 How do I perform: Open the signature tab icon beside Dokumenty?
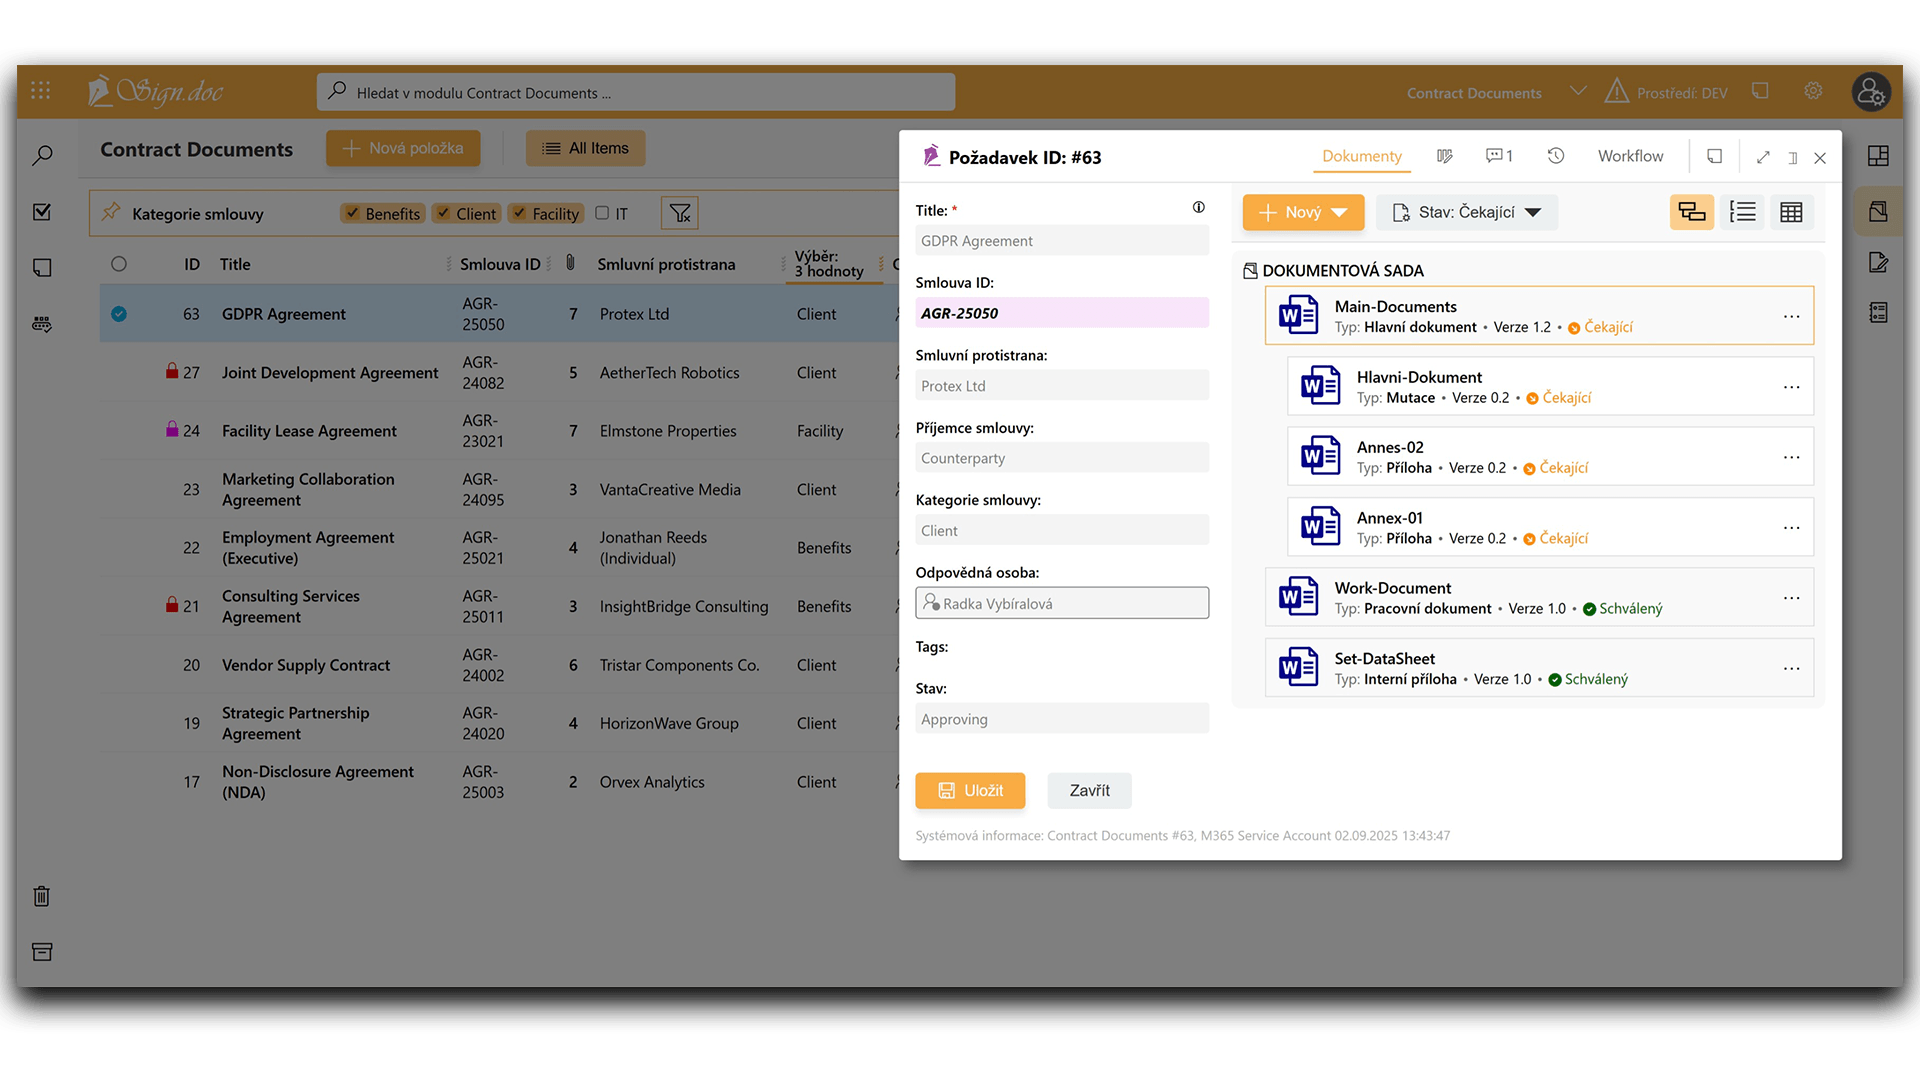pos(1444,156)
